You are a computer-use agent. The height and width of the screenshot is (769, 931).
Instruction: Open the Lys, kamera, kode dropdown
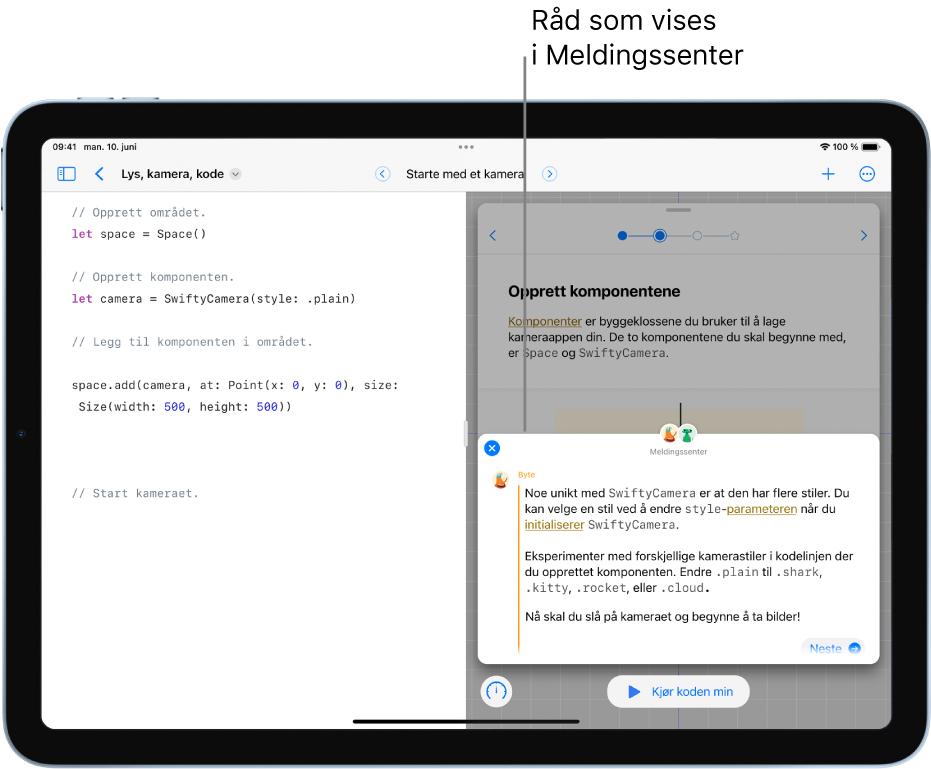[236, 174]
